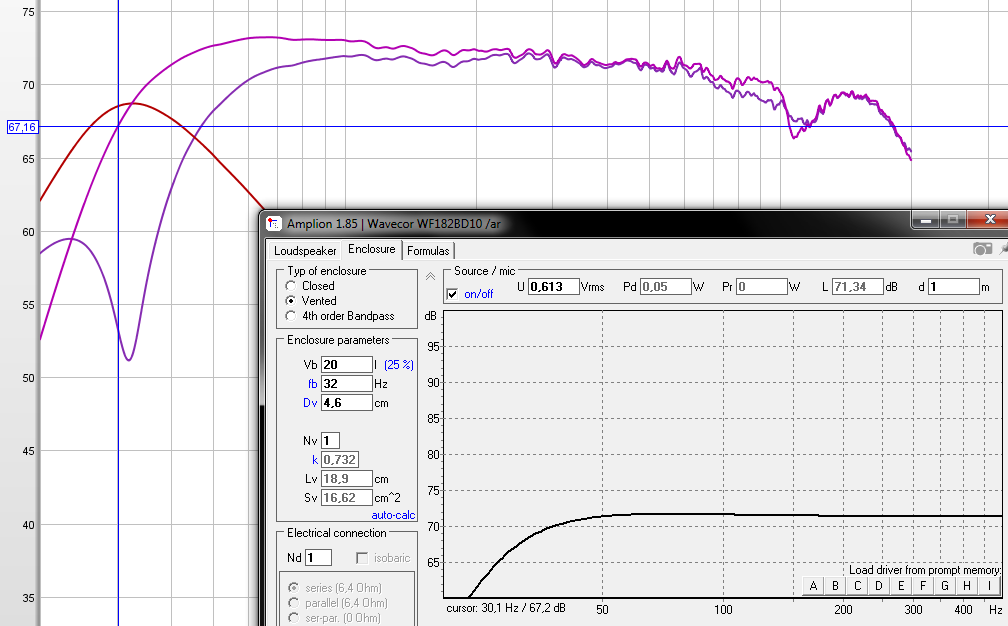Open the Formulas tab

(428, 251)
